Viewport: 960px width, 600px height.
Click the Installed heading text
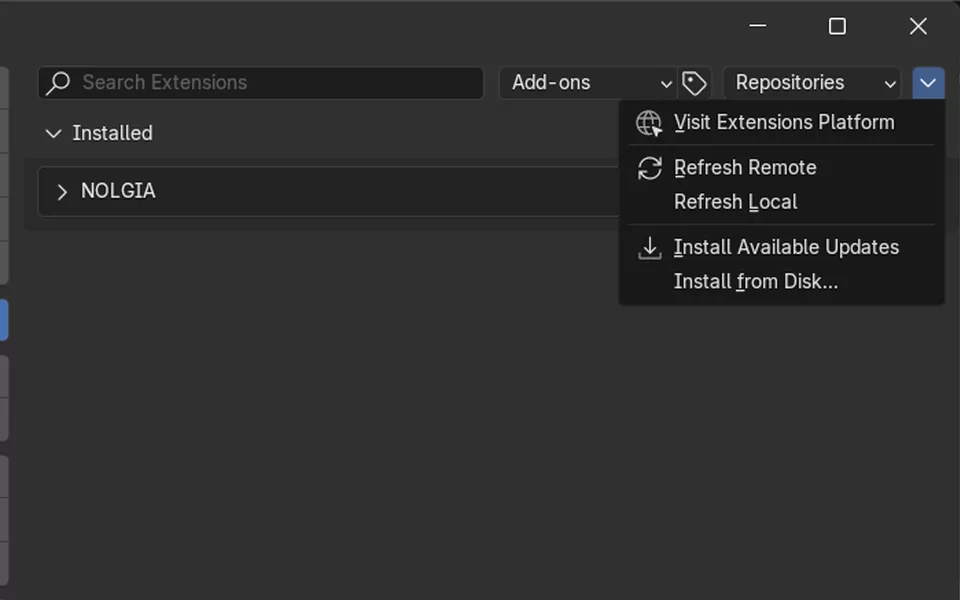[113, 133]
